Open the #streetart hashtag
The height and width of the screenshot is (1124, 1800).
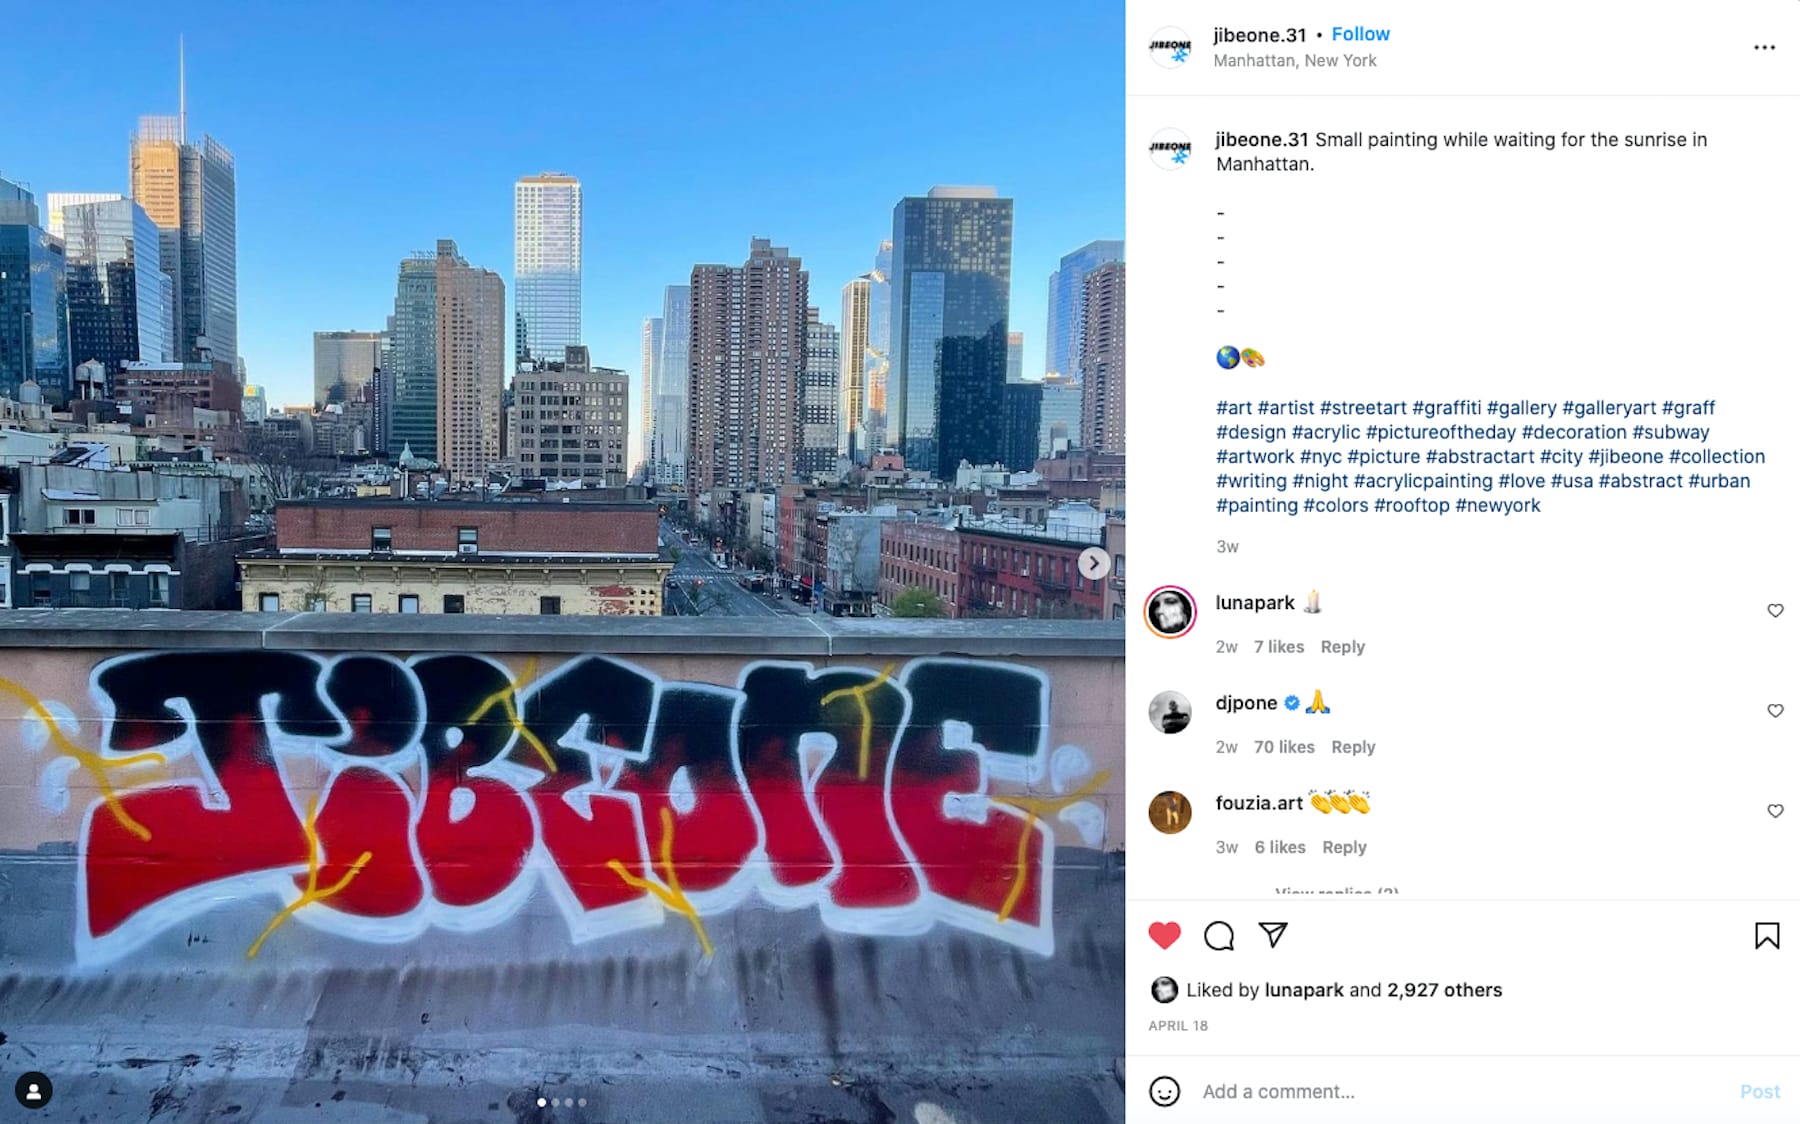pos(1363,408)
